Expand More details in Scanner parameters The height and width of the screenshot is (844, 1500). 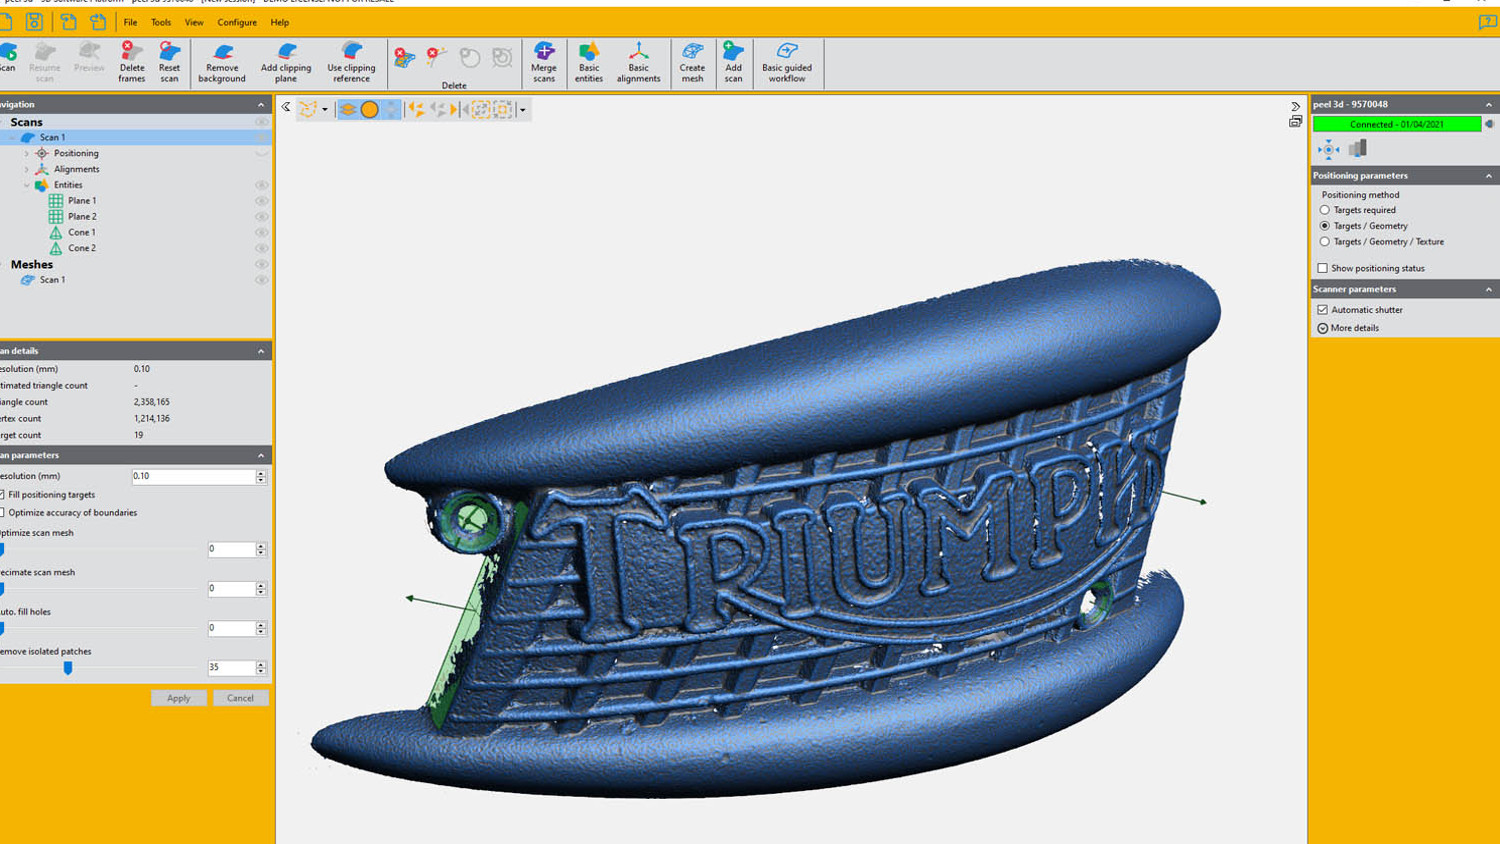(1323, 328)
